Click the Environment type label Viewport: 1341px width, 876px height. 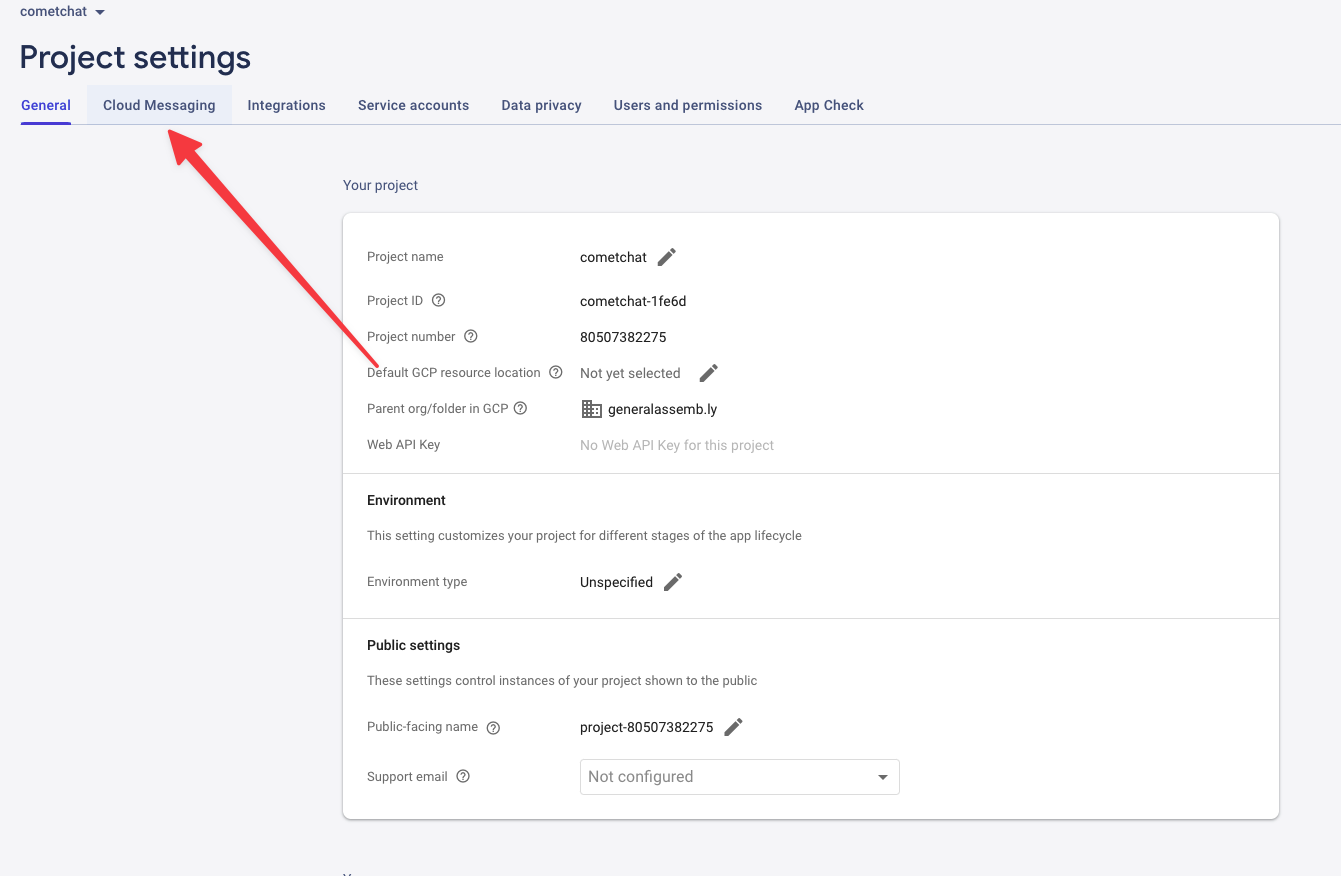pos(417,581)
